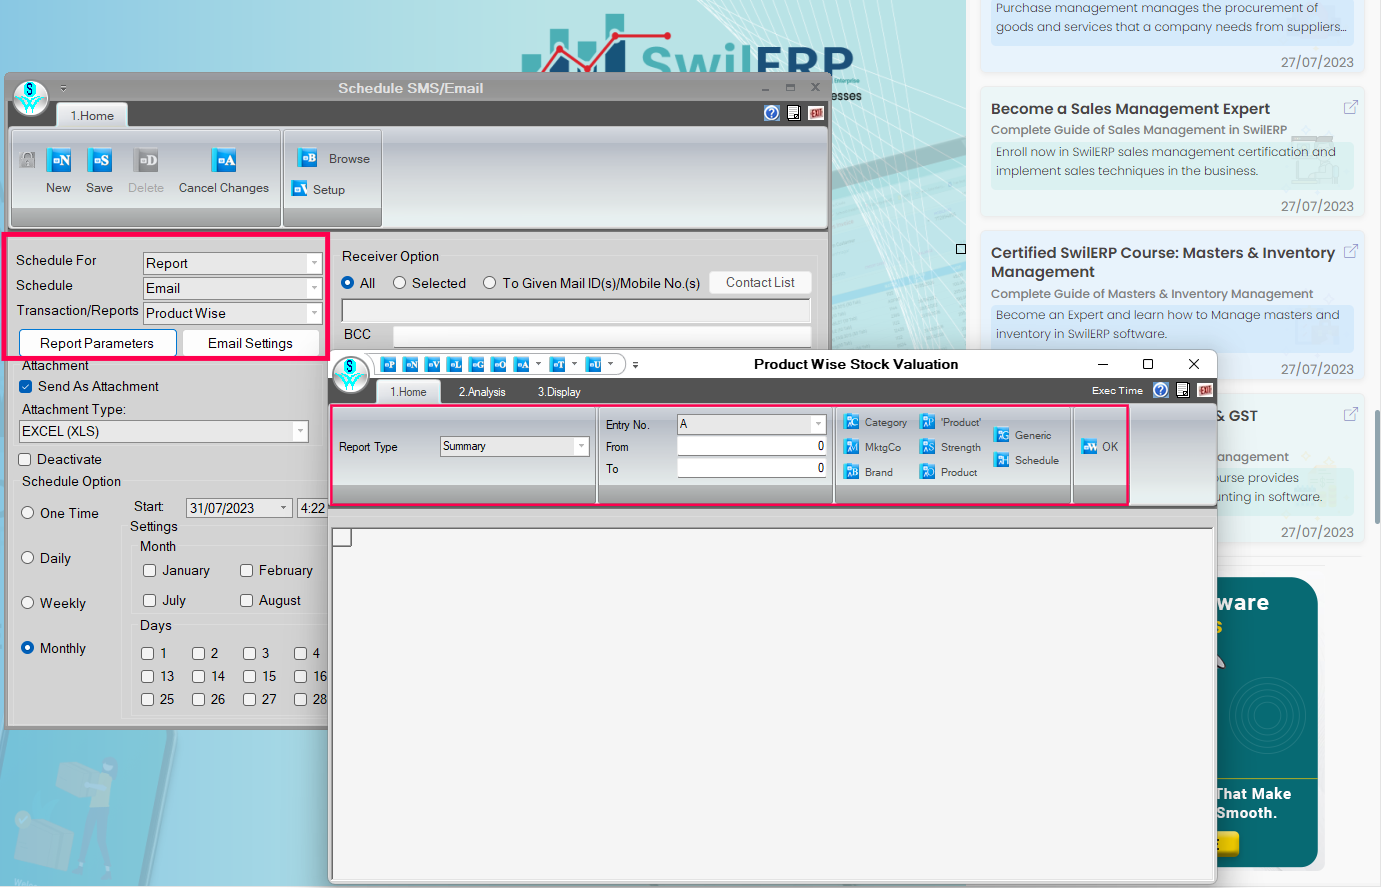The height and width of the screenshot is (888, 1382).
Task: Expand the Report Type Summary dropdown
Action: (x=581, y=446)
